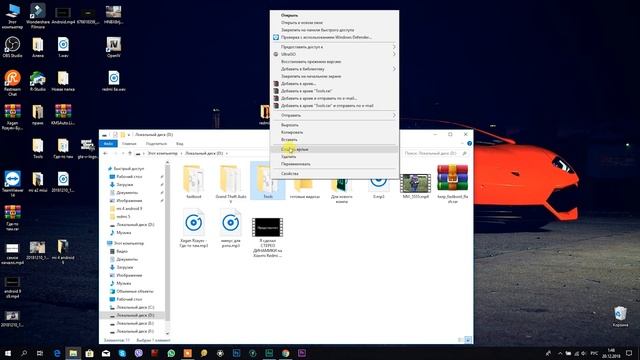Open Видео under Этот компьютер
The height and width of the screenshot is (360, 640).
[122, 251]
